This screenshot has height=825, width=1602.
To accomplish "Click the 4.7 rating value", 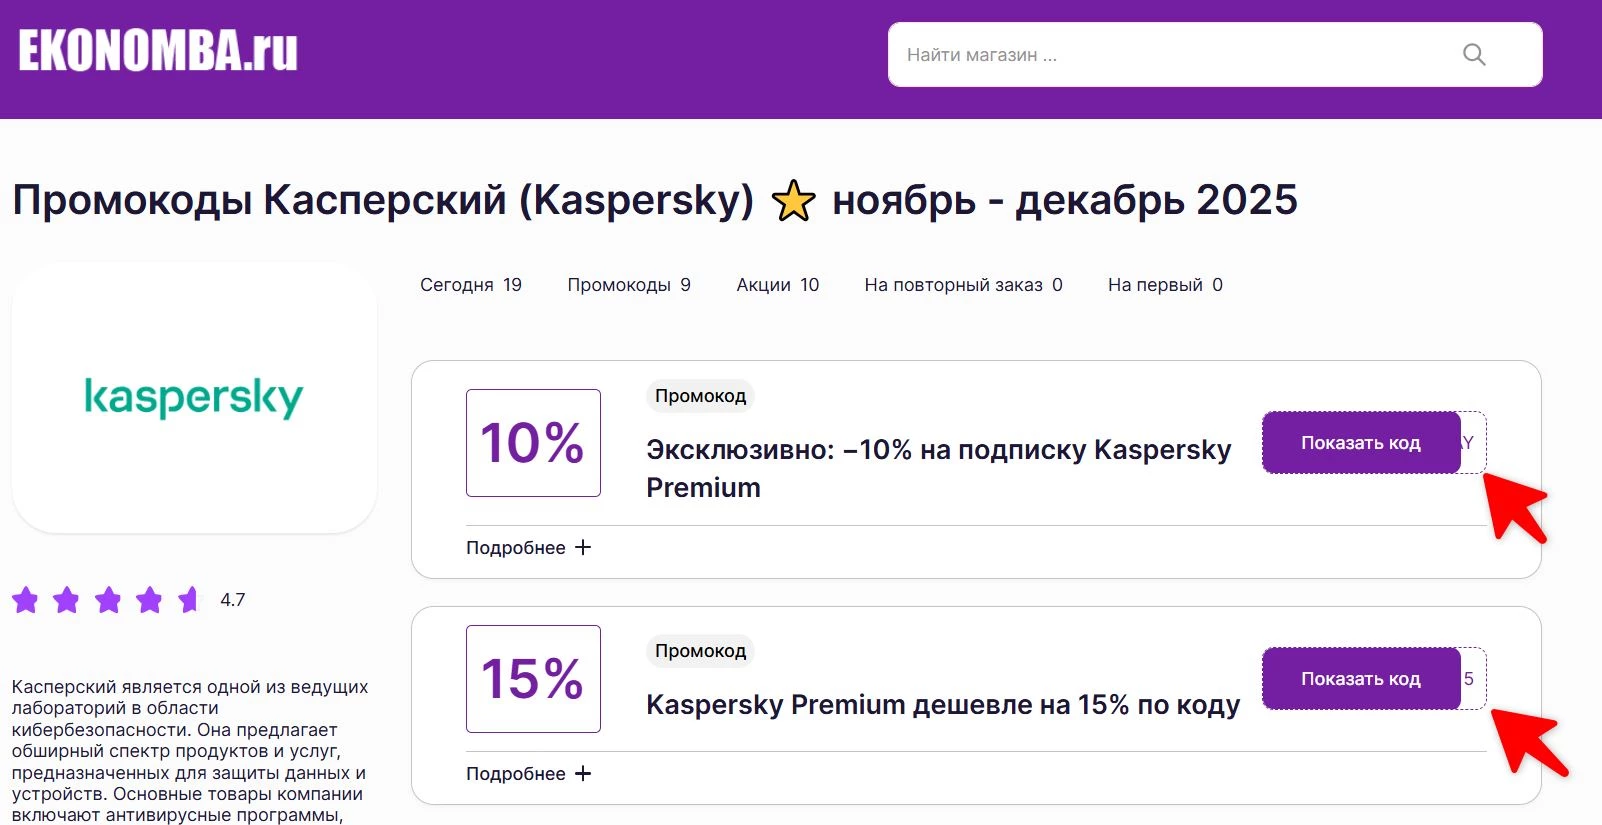I will [232, 600].
